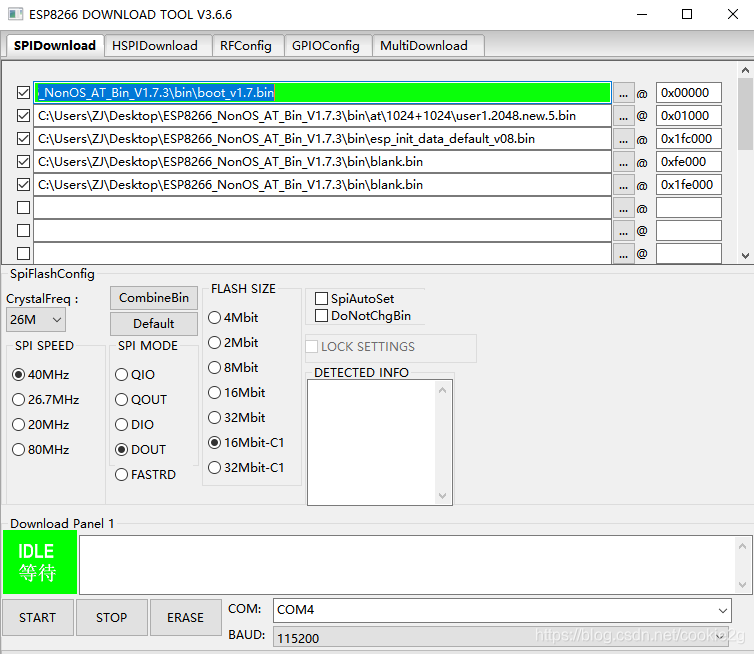Click the ESP8266 app icon in title bar

[15, 14]
